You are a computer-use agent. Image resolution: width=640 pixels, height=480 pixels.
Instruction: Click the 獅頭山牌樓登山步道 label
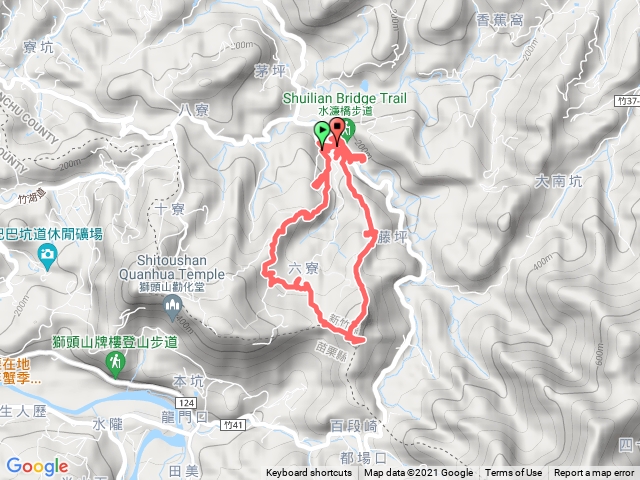pos(116,342)
